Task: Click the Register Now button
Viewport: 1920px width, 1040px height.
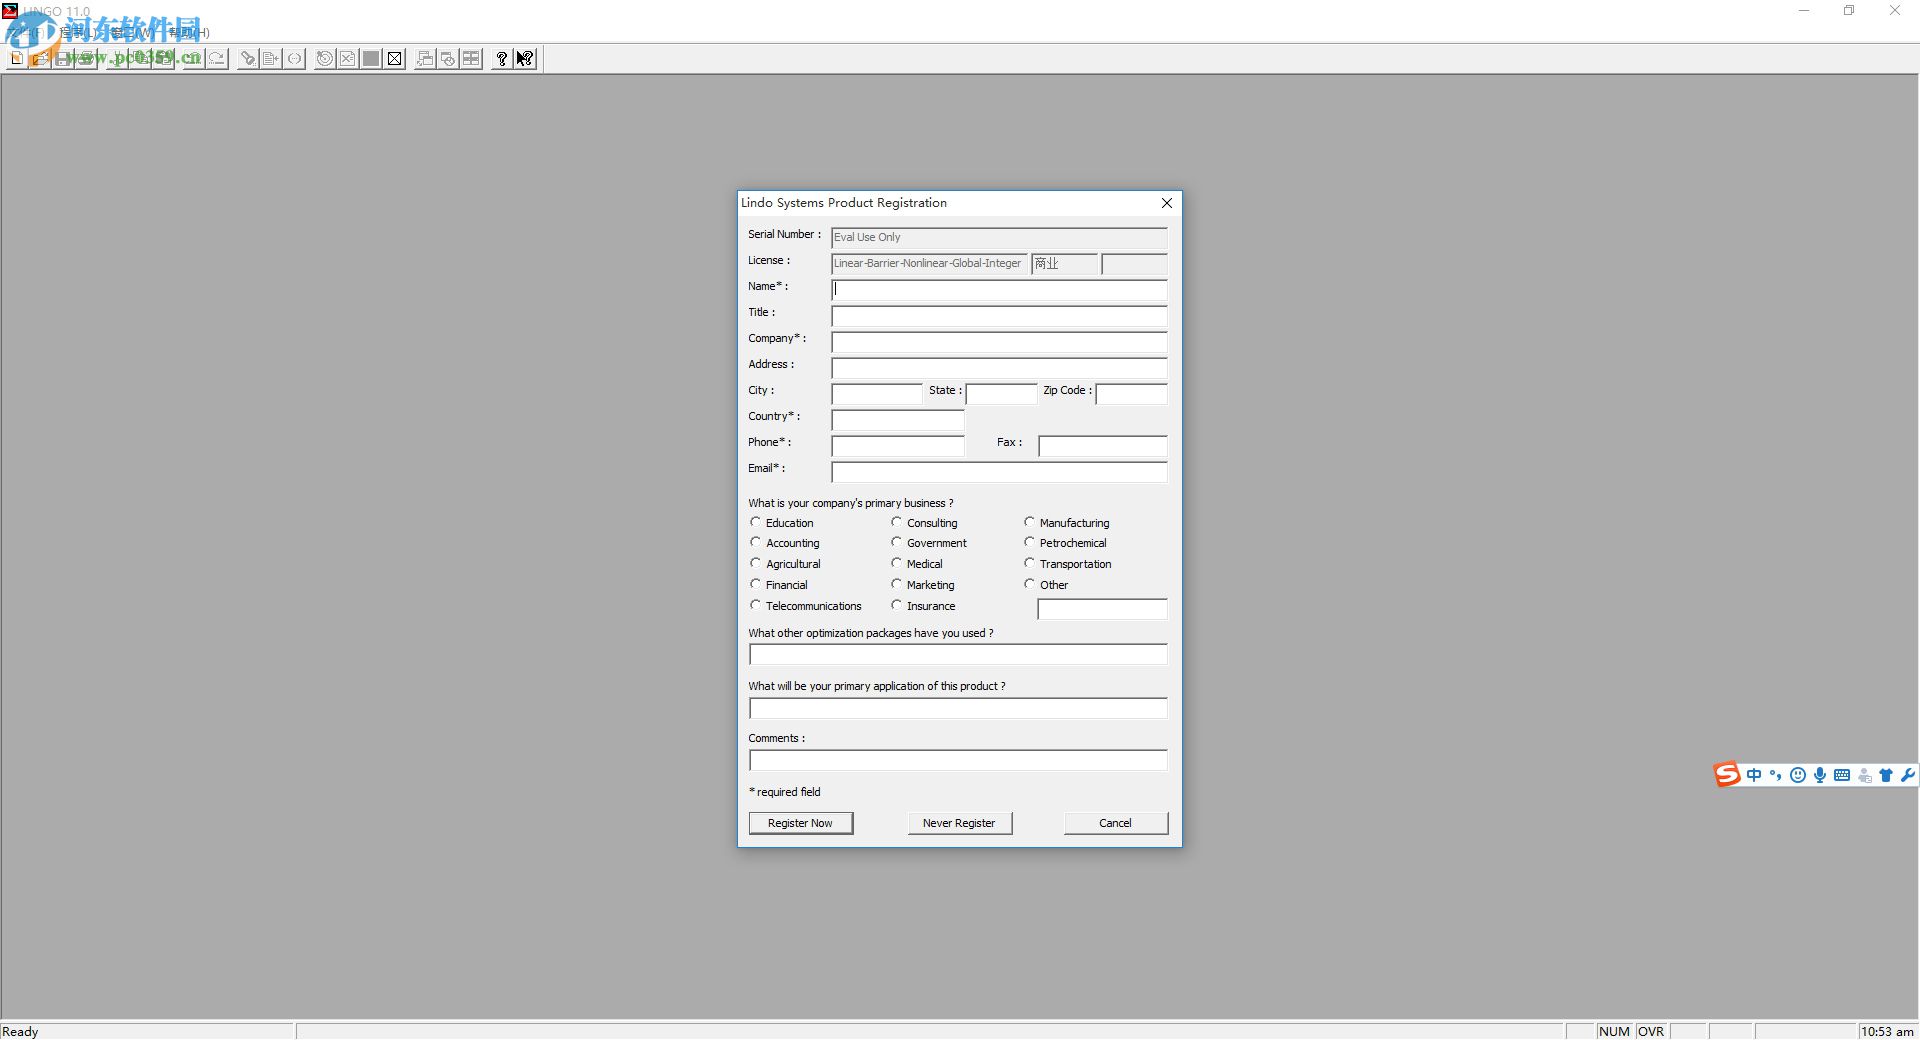Action: (800, 823)
